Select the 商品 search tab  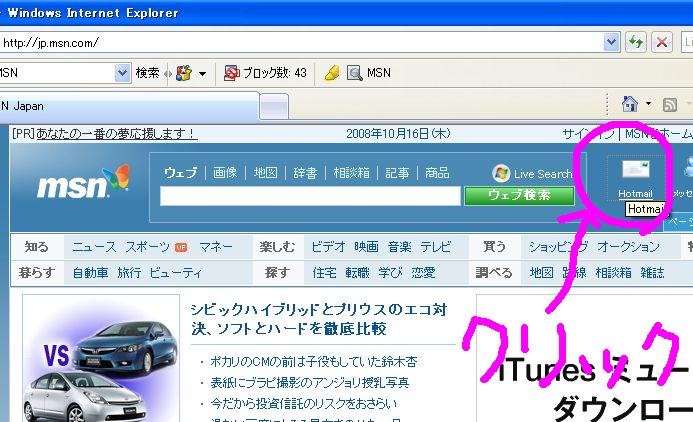(x=437, y=172)
